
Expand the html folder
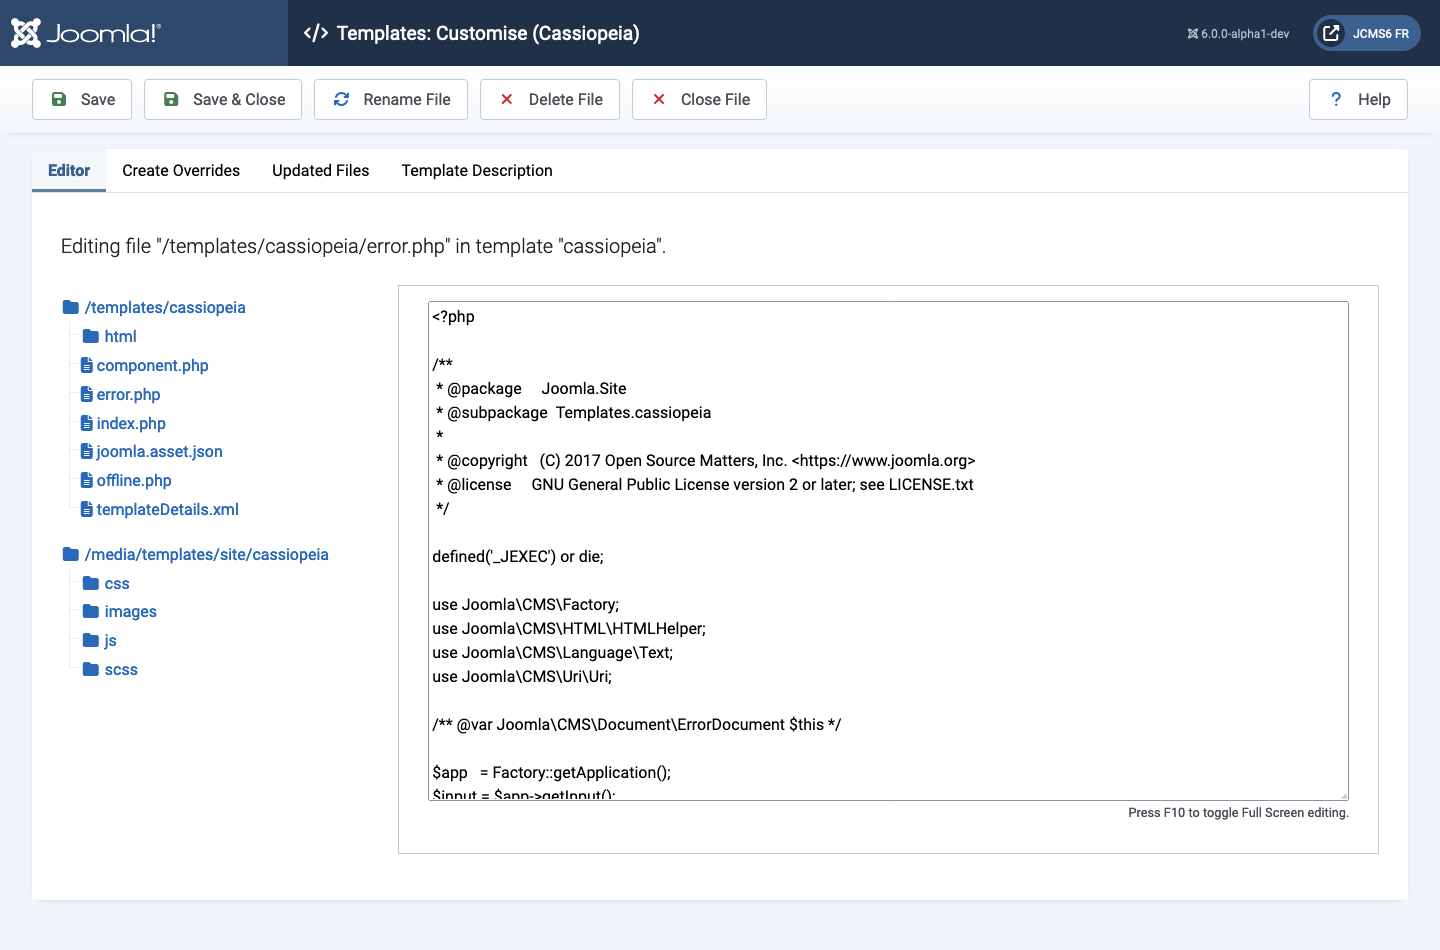point(109,336)
